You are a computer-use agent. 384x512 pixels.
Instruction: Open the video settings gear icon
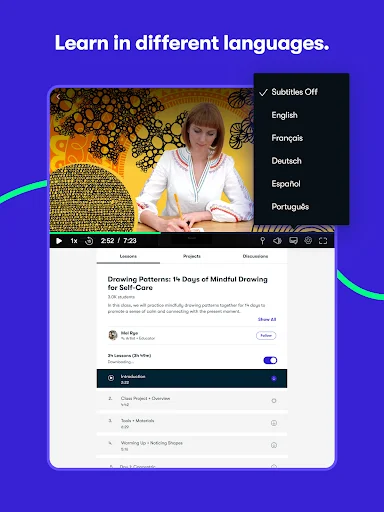click(x=308, y=240)
